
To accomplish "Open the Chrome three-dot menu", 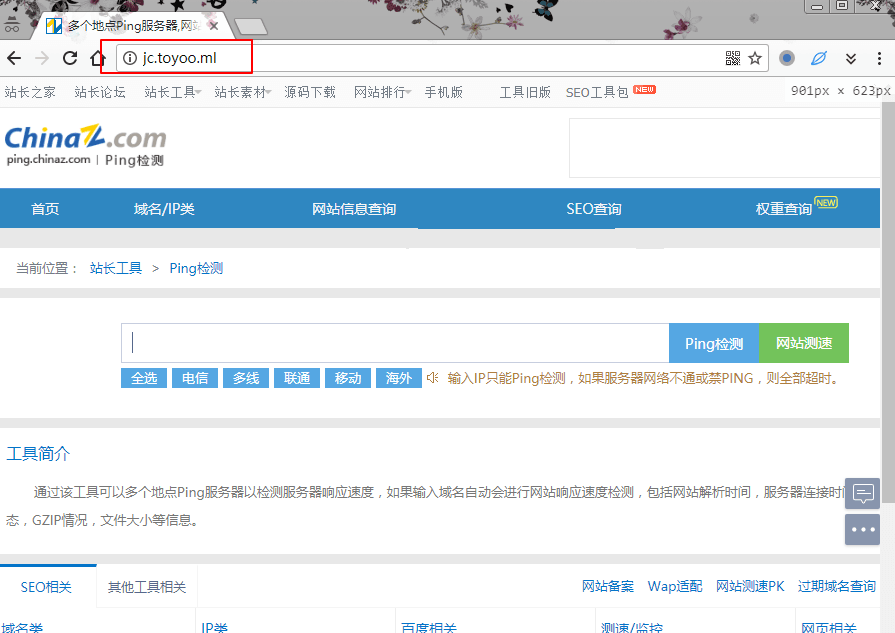I will point(877,58).
